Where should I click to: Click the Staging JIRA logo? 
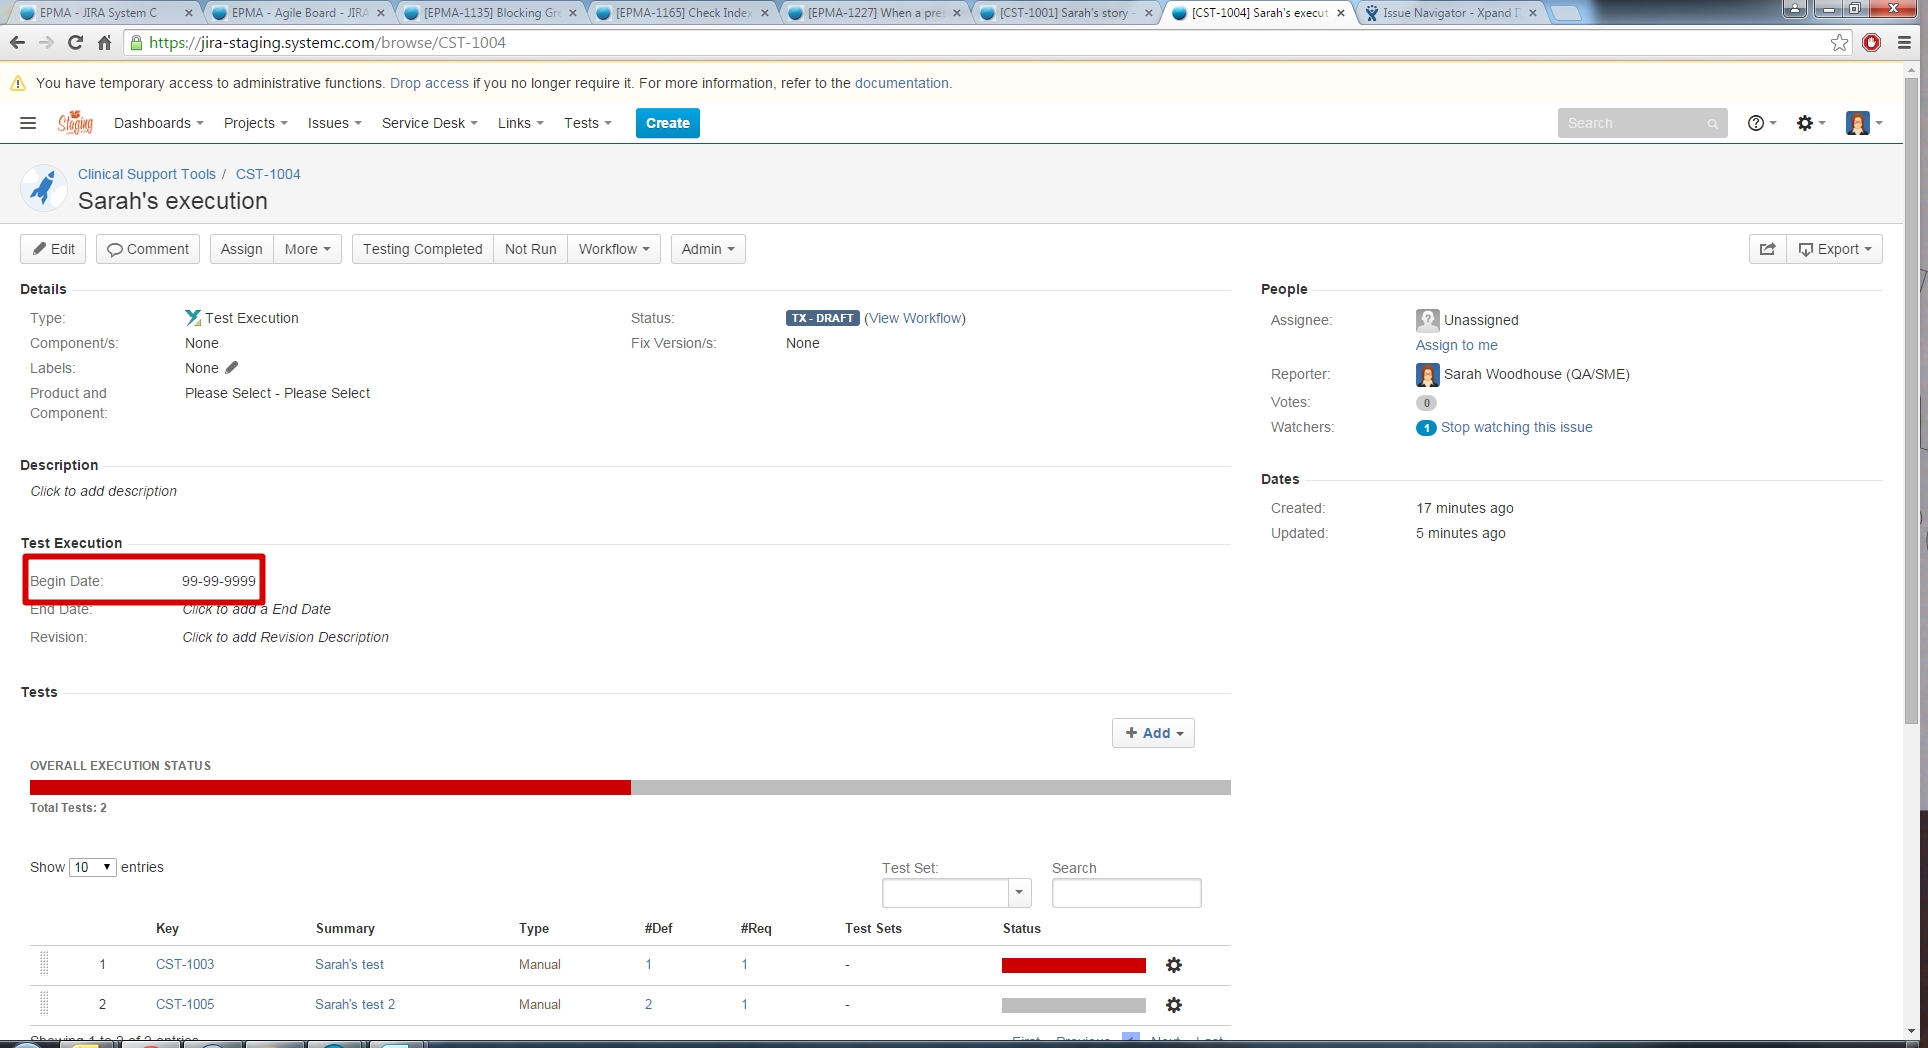point(75,123)
